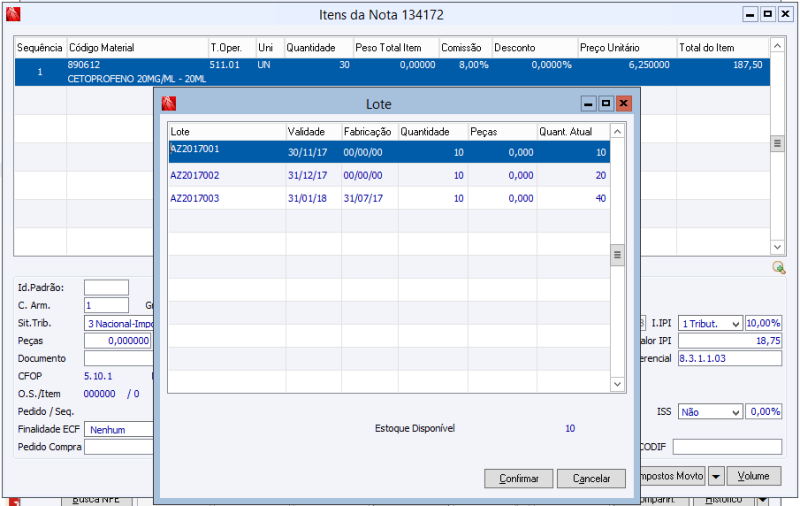Click the ISS percentage field 0,00%
The image size is (800, 506).
tap(763, 412)
